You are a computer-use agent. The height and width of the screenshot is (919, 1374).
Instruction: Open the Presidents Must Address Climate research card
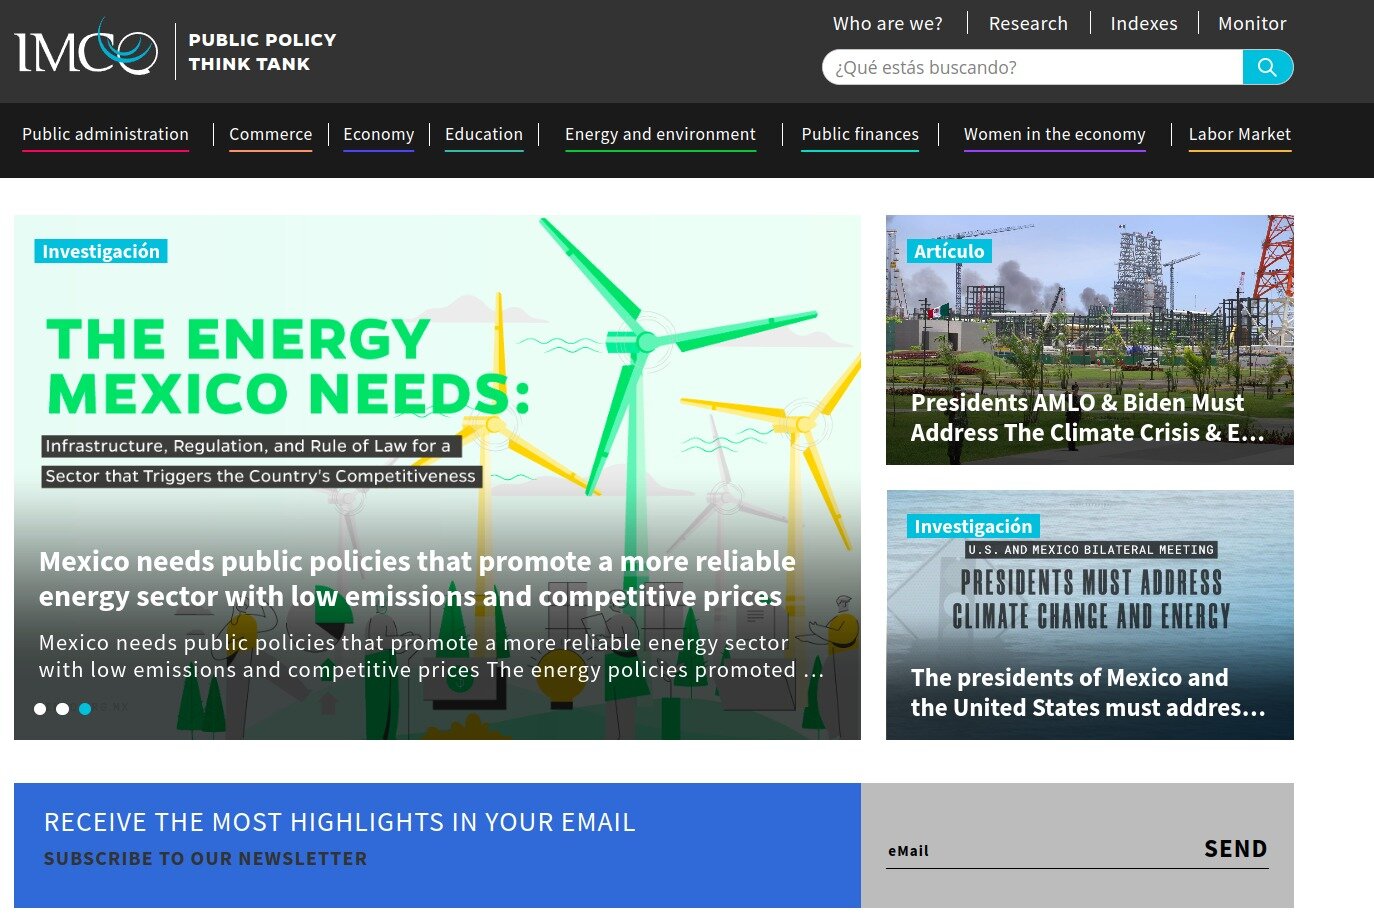[1088, 692]
